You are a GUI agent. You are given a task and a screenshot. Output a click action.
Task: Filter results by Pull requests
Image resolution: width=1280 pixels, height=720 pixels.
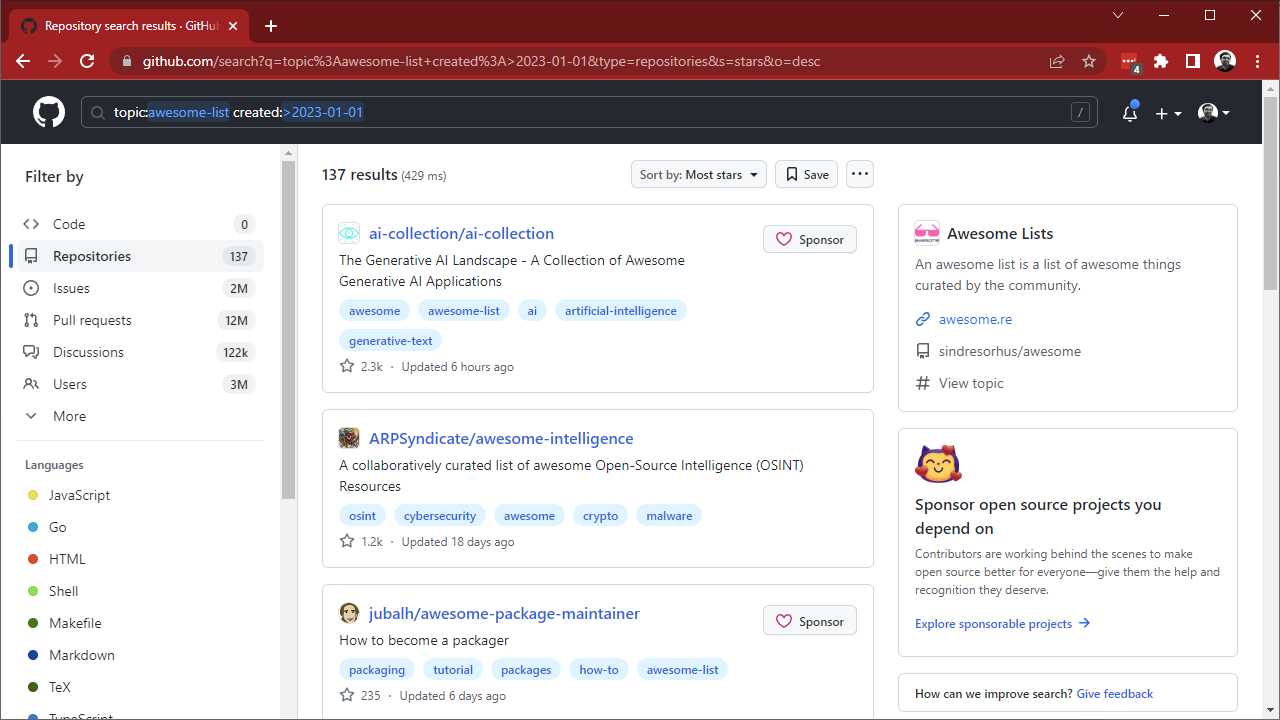click(140, 320)
